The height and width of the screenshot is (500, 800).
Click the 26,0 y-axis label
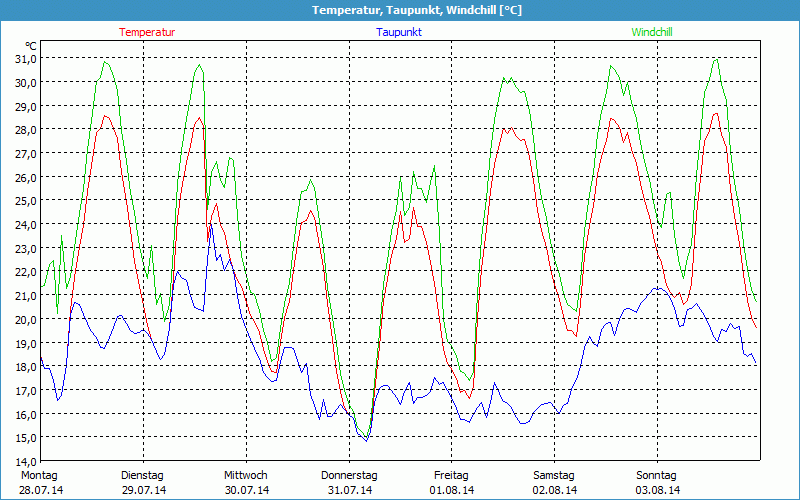tap(26, 177)
